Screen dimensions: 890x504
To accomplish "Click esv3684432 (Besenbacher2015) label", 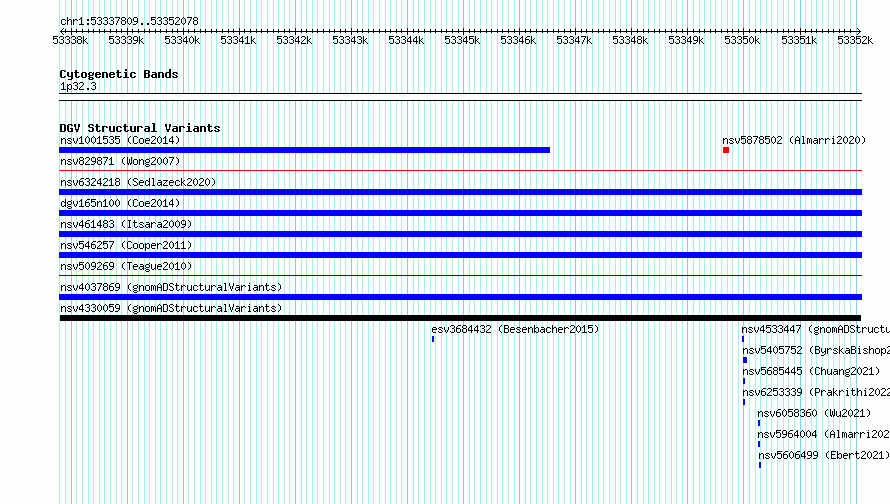I will coord(515,329).
